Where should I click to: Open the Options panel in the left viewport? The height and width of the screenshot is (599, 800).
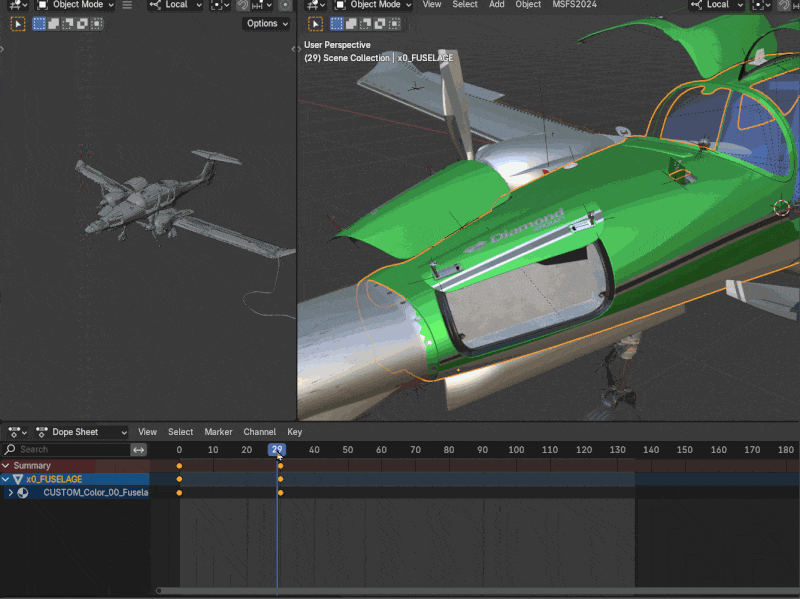pos(263,23)
